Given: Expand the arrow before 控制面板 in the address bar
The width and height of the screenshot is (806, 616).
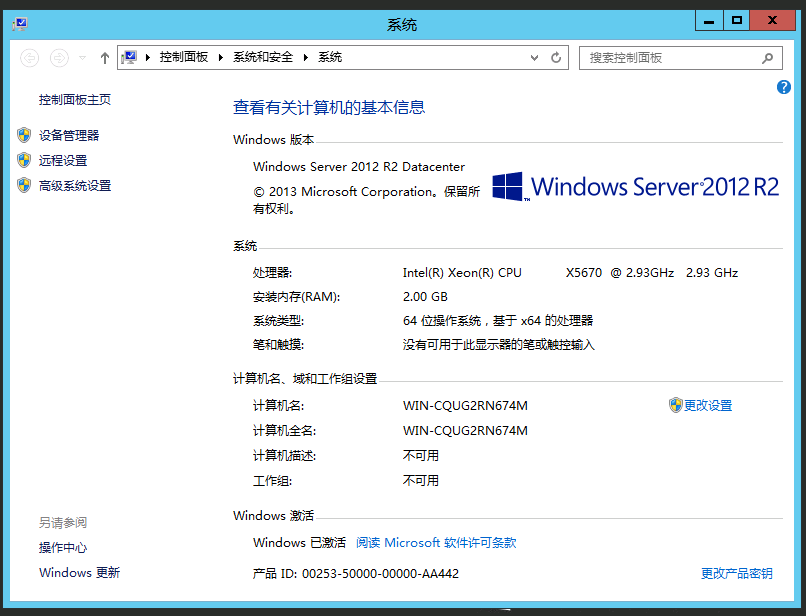Looking at the screenshot, I should click(x=148, y=57).
